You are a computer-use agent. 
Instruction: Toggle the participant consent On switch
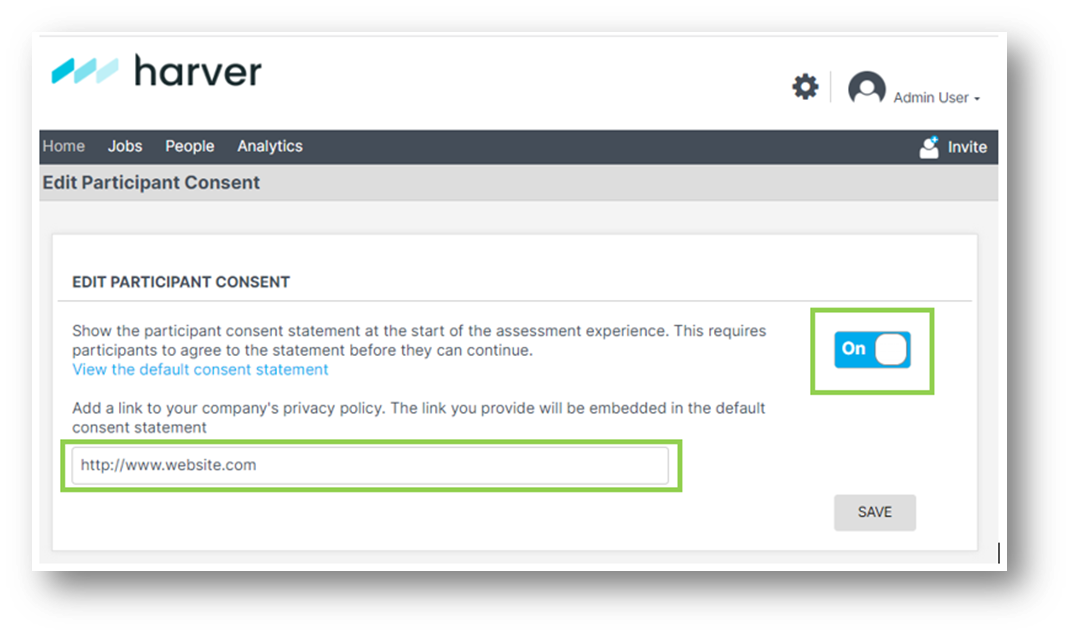pos(872,349)
